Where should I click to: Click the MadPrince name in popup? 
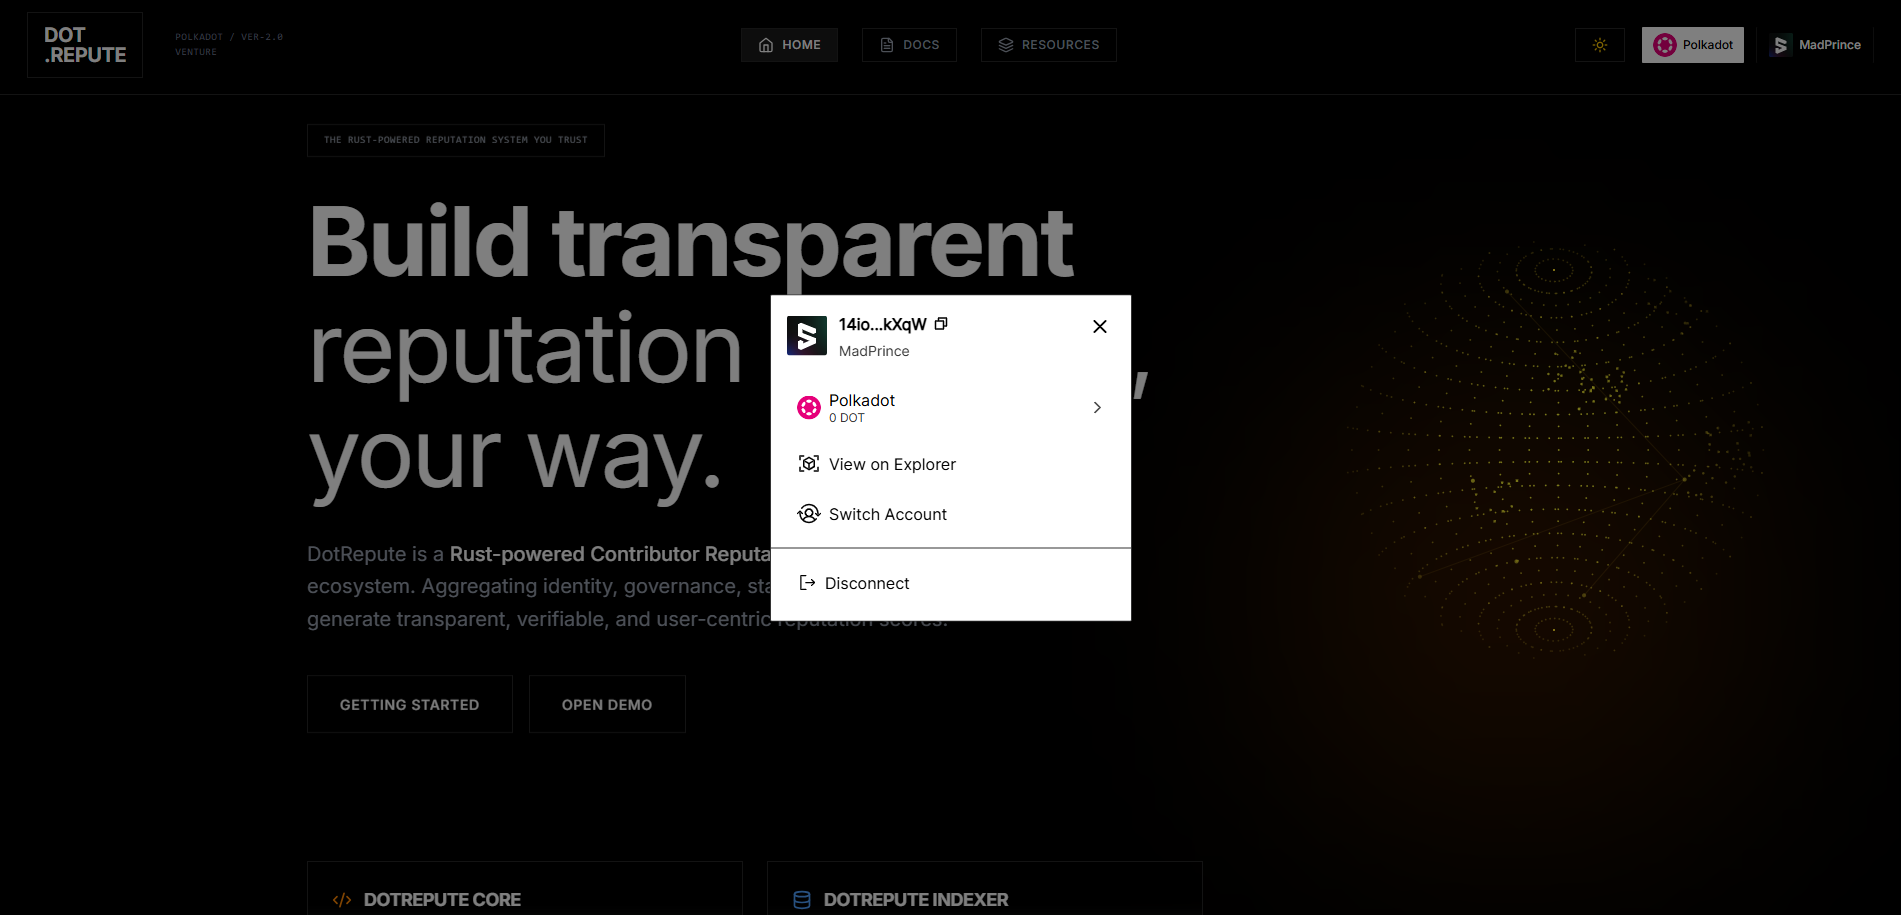click(x=874, y=351)
